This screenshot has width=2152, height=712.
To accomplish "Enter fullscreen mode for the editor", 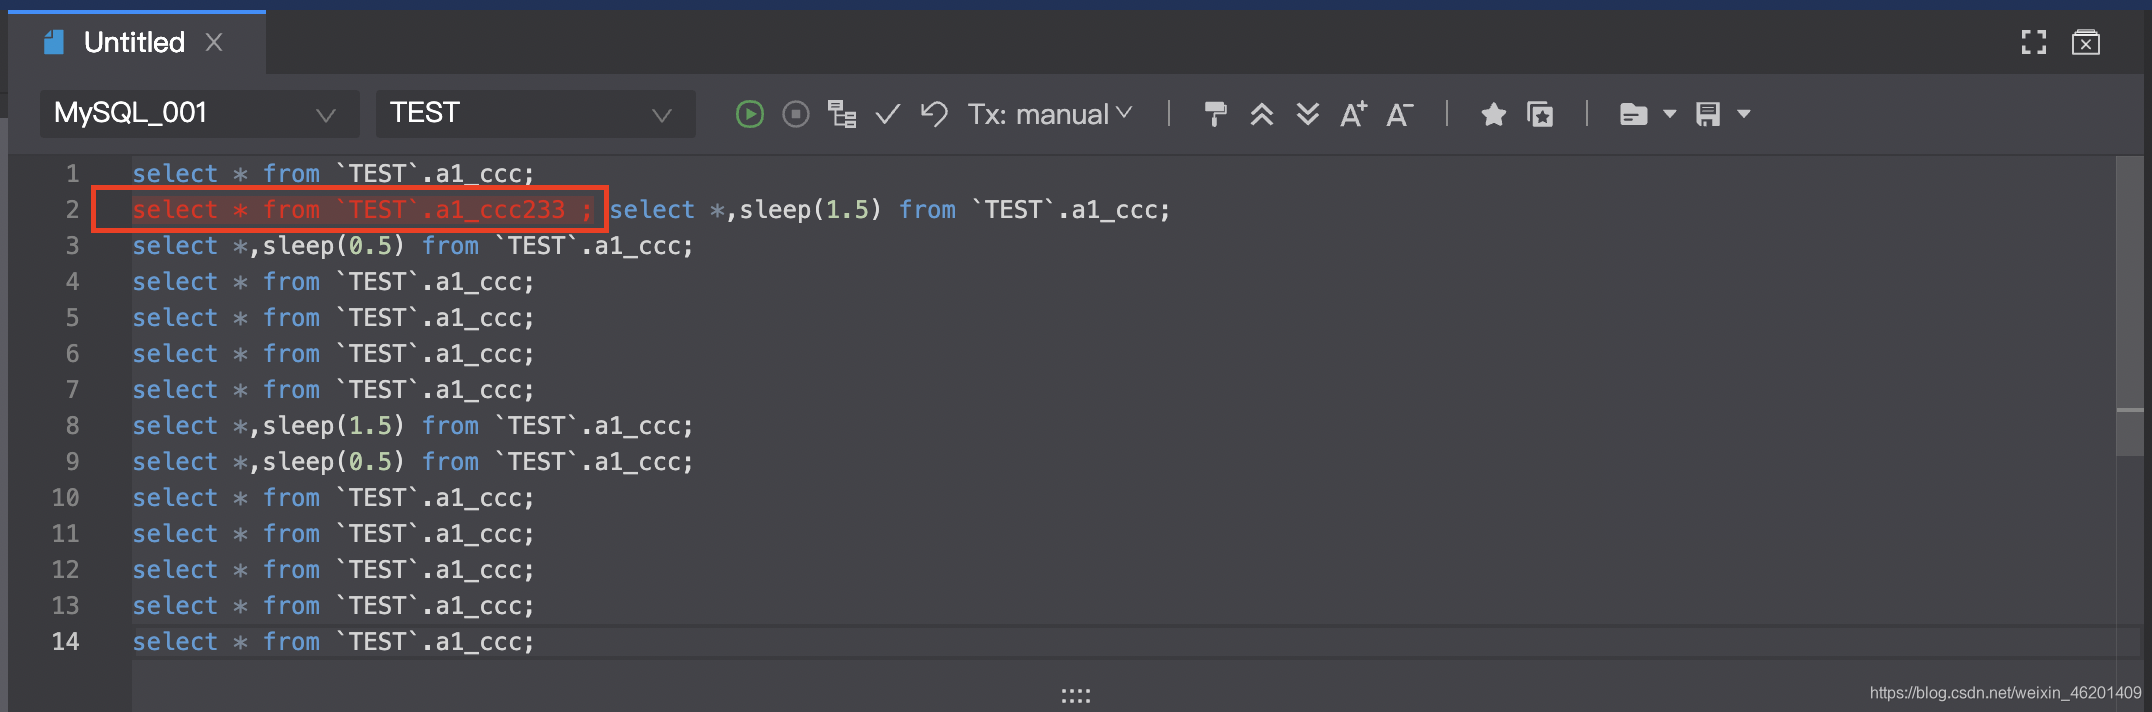I will point(2033,42).
